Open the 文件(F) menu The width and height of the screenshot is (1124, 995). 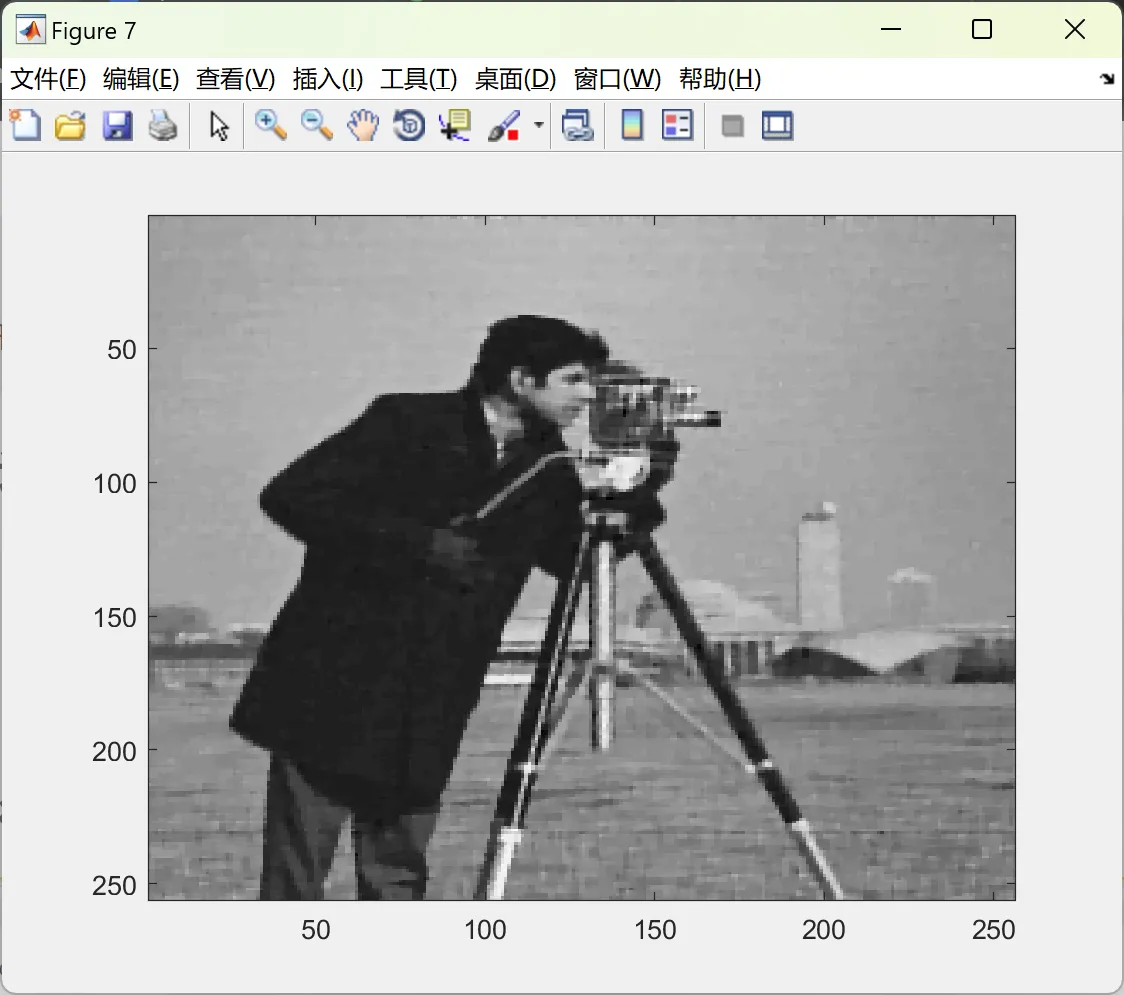point(48,79)
